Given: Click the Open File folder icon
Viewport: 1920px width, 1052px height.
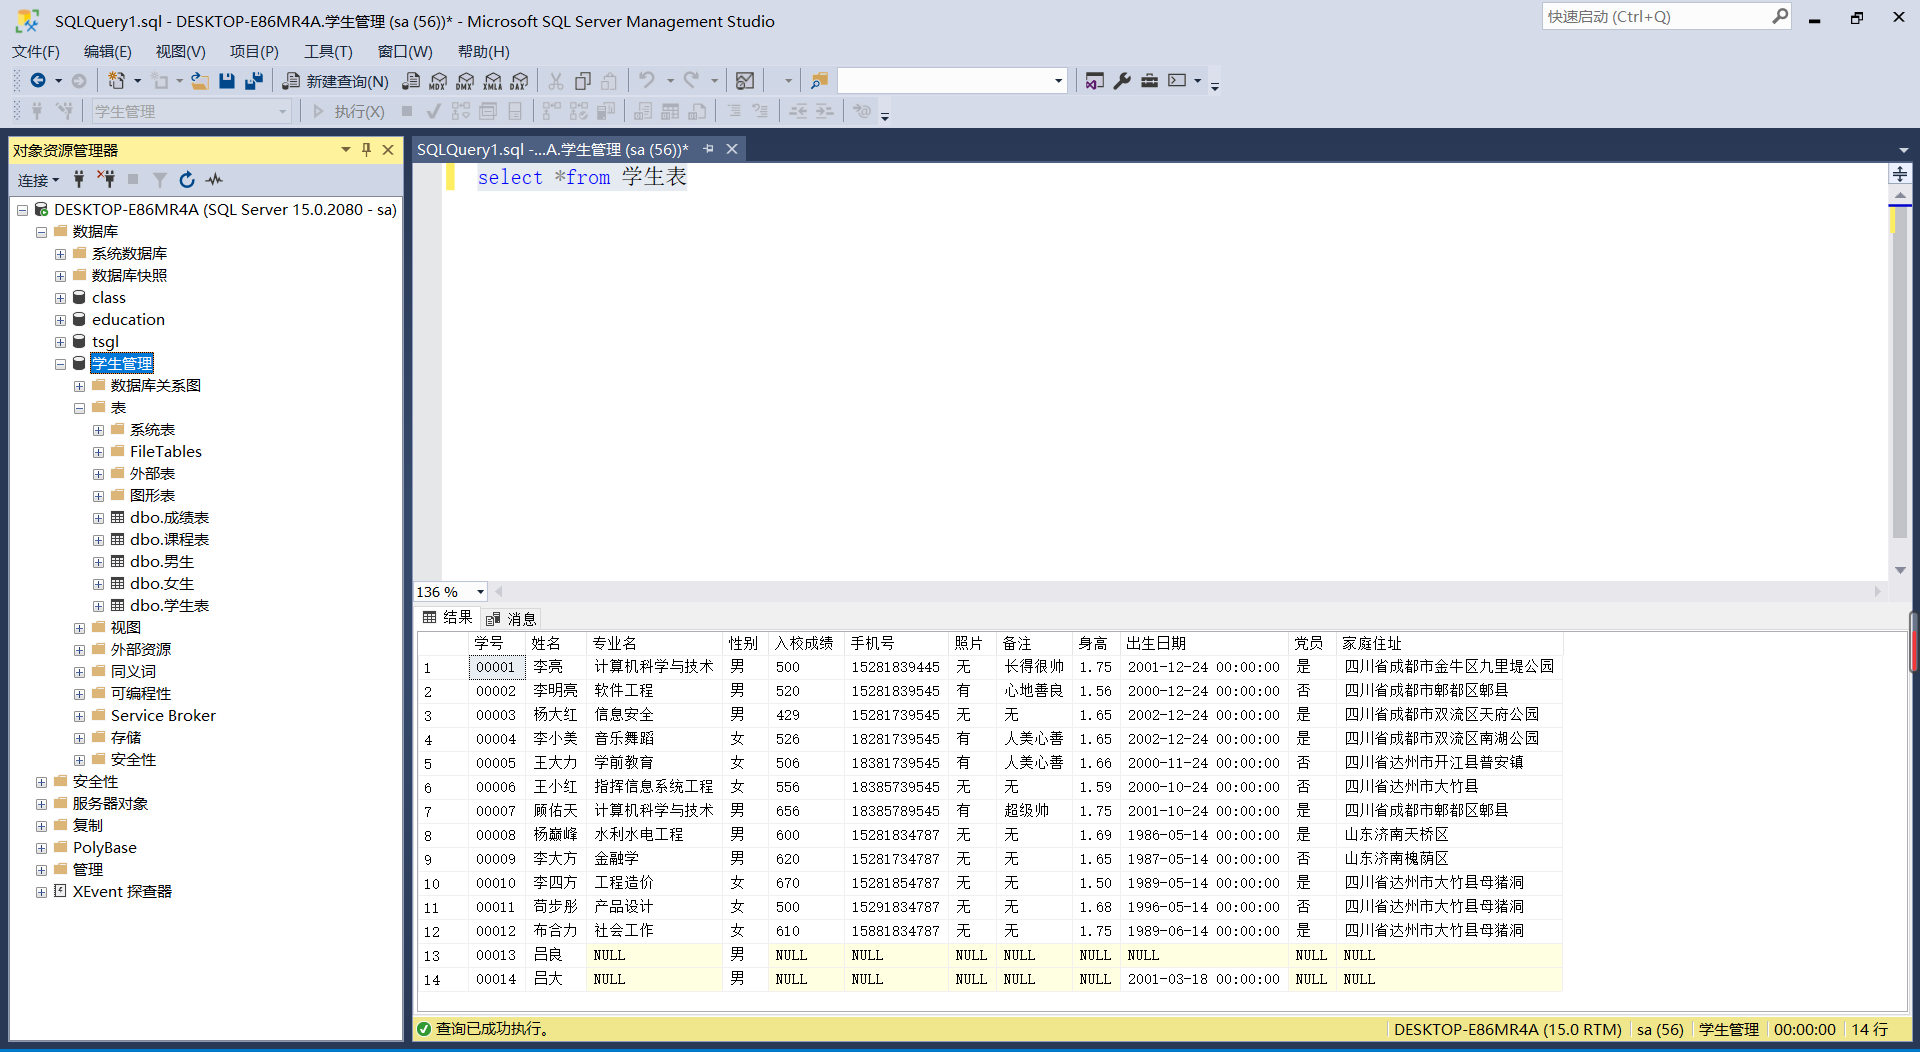Looking at the screenshot, I should tap(200, 81).
